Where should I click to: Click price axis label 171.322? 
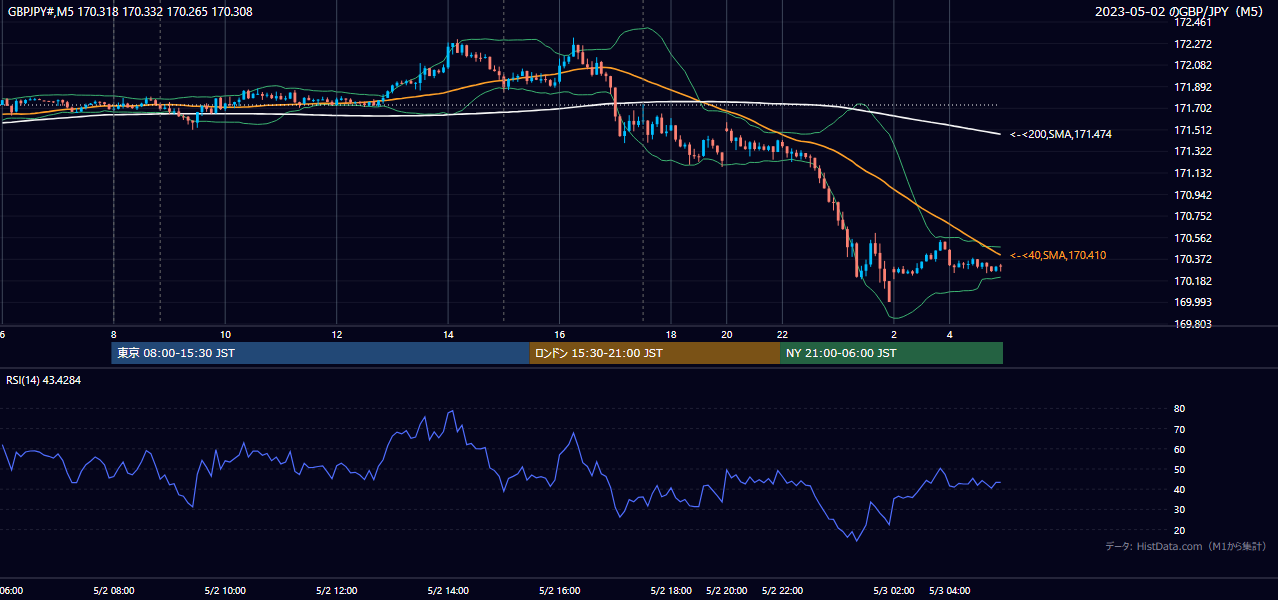click(x=1193, y=151)
